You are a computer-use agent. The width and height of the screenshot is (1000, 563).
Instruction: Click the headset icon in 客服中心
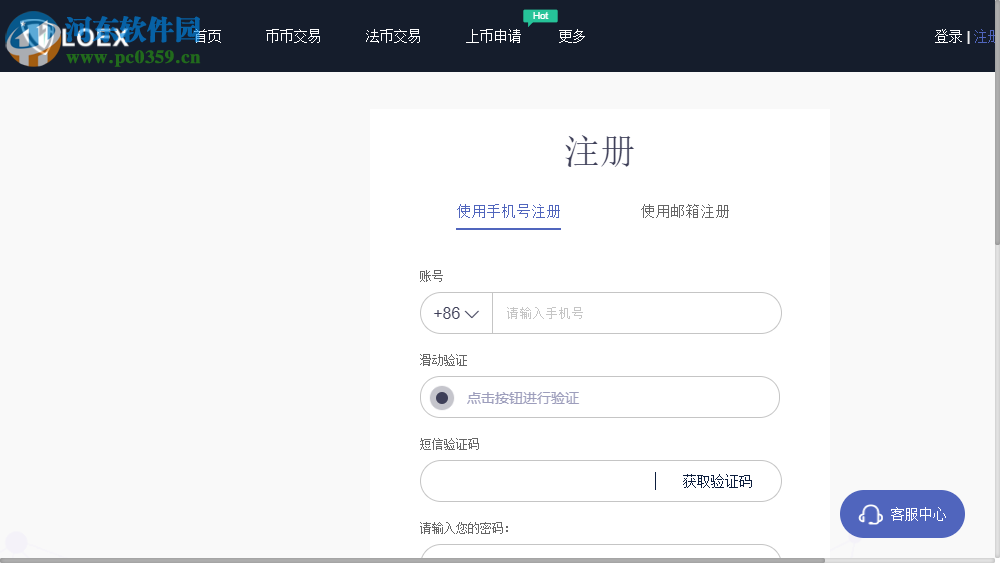[871, 514]
